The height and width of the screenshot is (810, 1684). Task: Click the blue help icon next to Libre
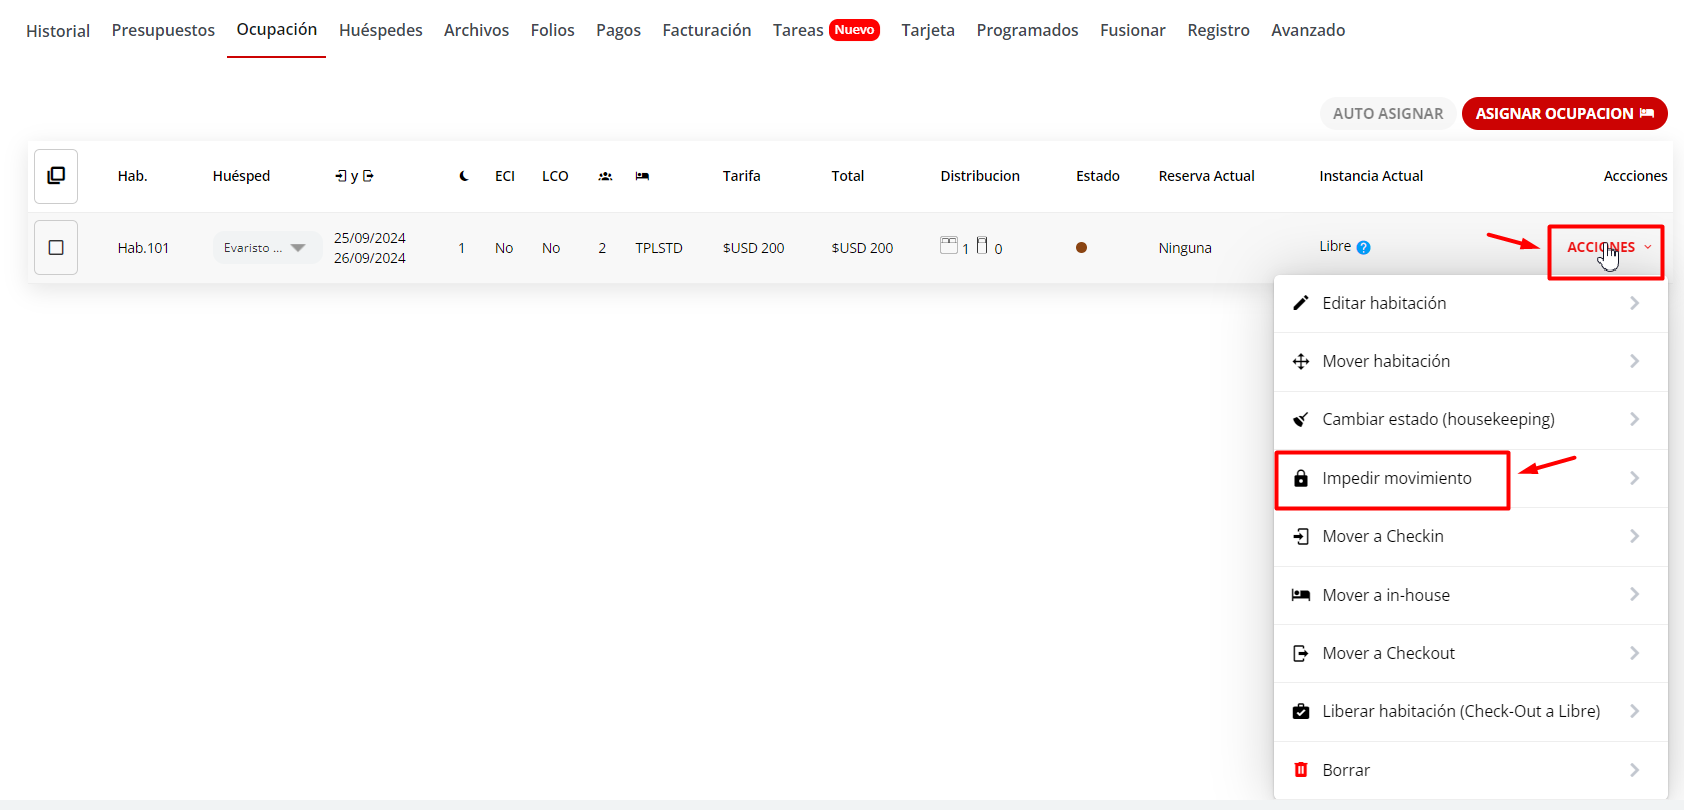tap(1363, 247)
